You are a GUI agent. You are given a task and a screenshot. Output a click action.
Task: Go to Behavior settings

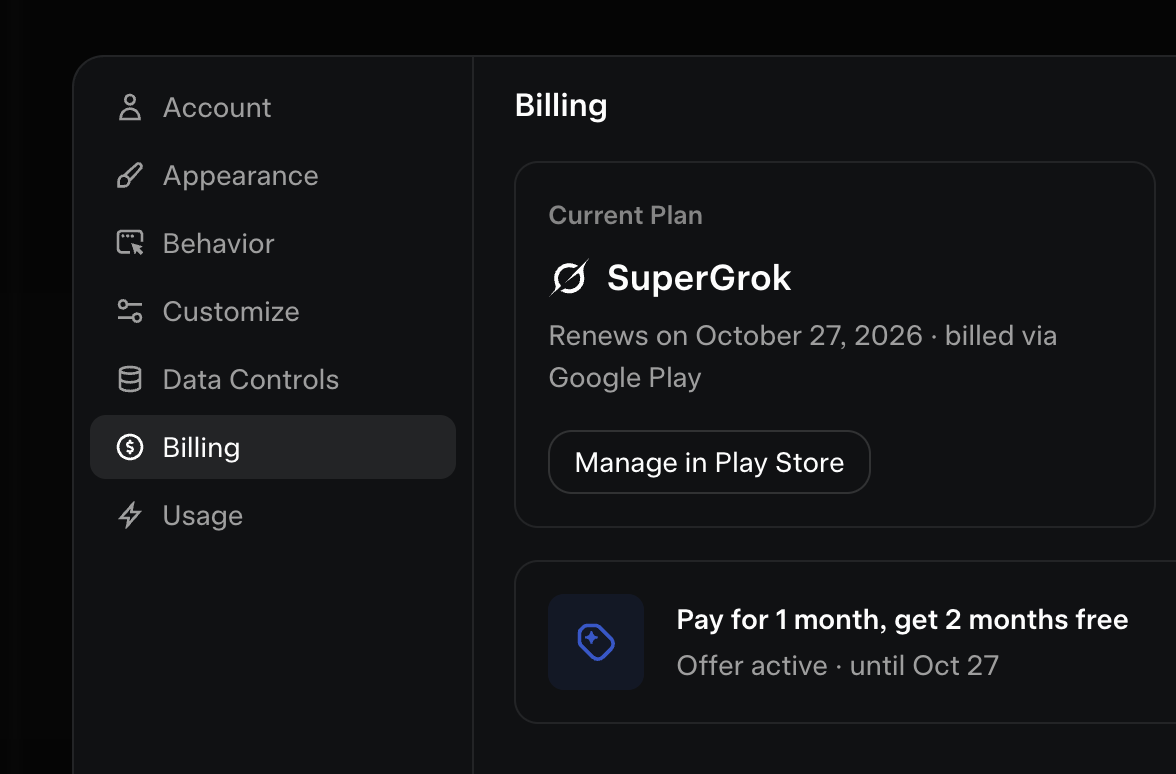click(273, 243)
